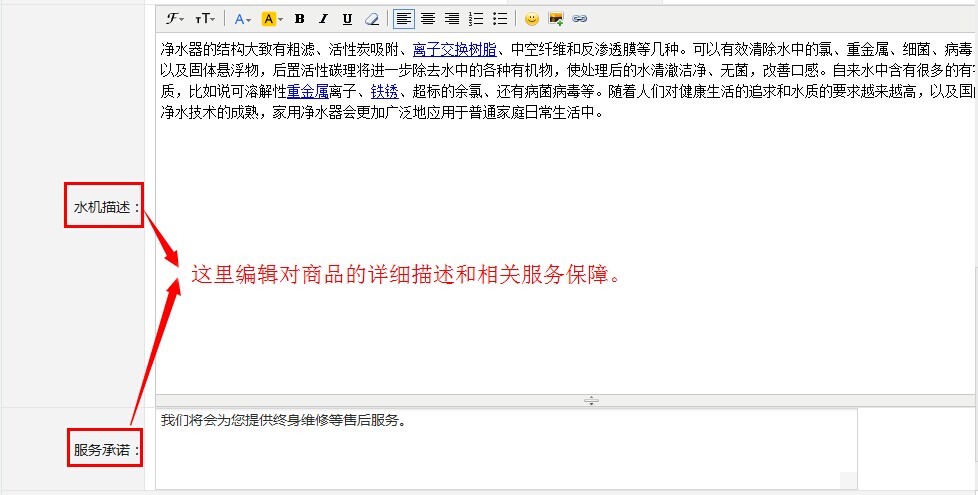Image resolution: width=978 pixels, height=495 pixels.
Task: Click the insert image icon
Action: 556,19
